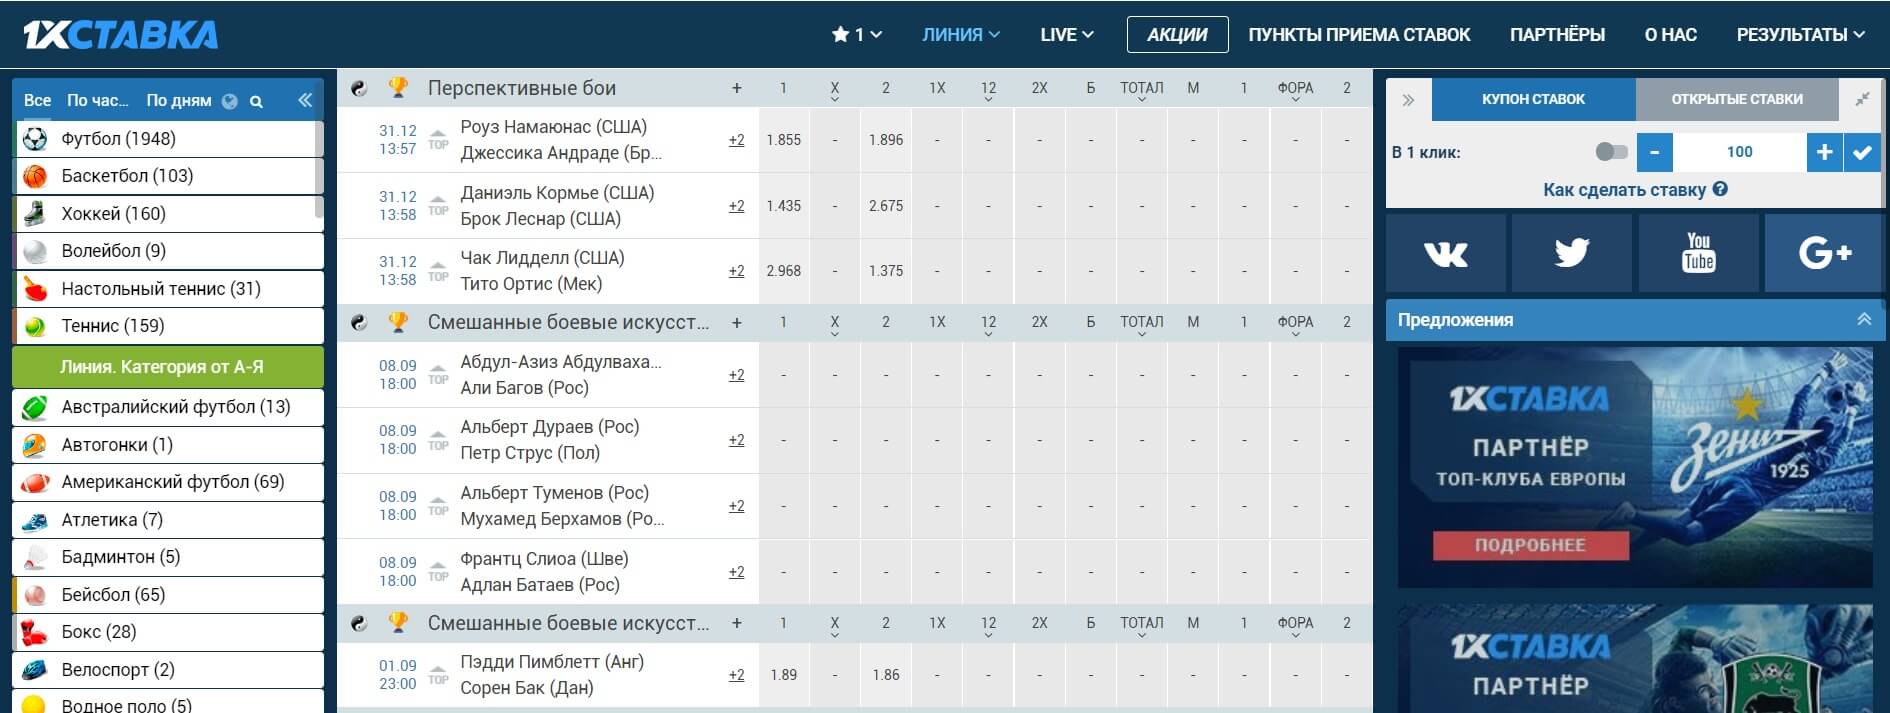Decrease the one-click stake with minus
The height and width of the screenshot is (713, 1890).
pyautogui.click(x=1655, y=152)
